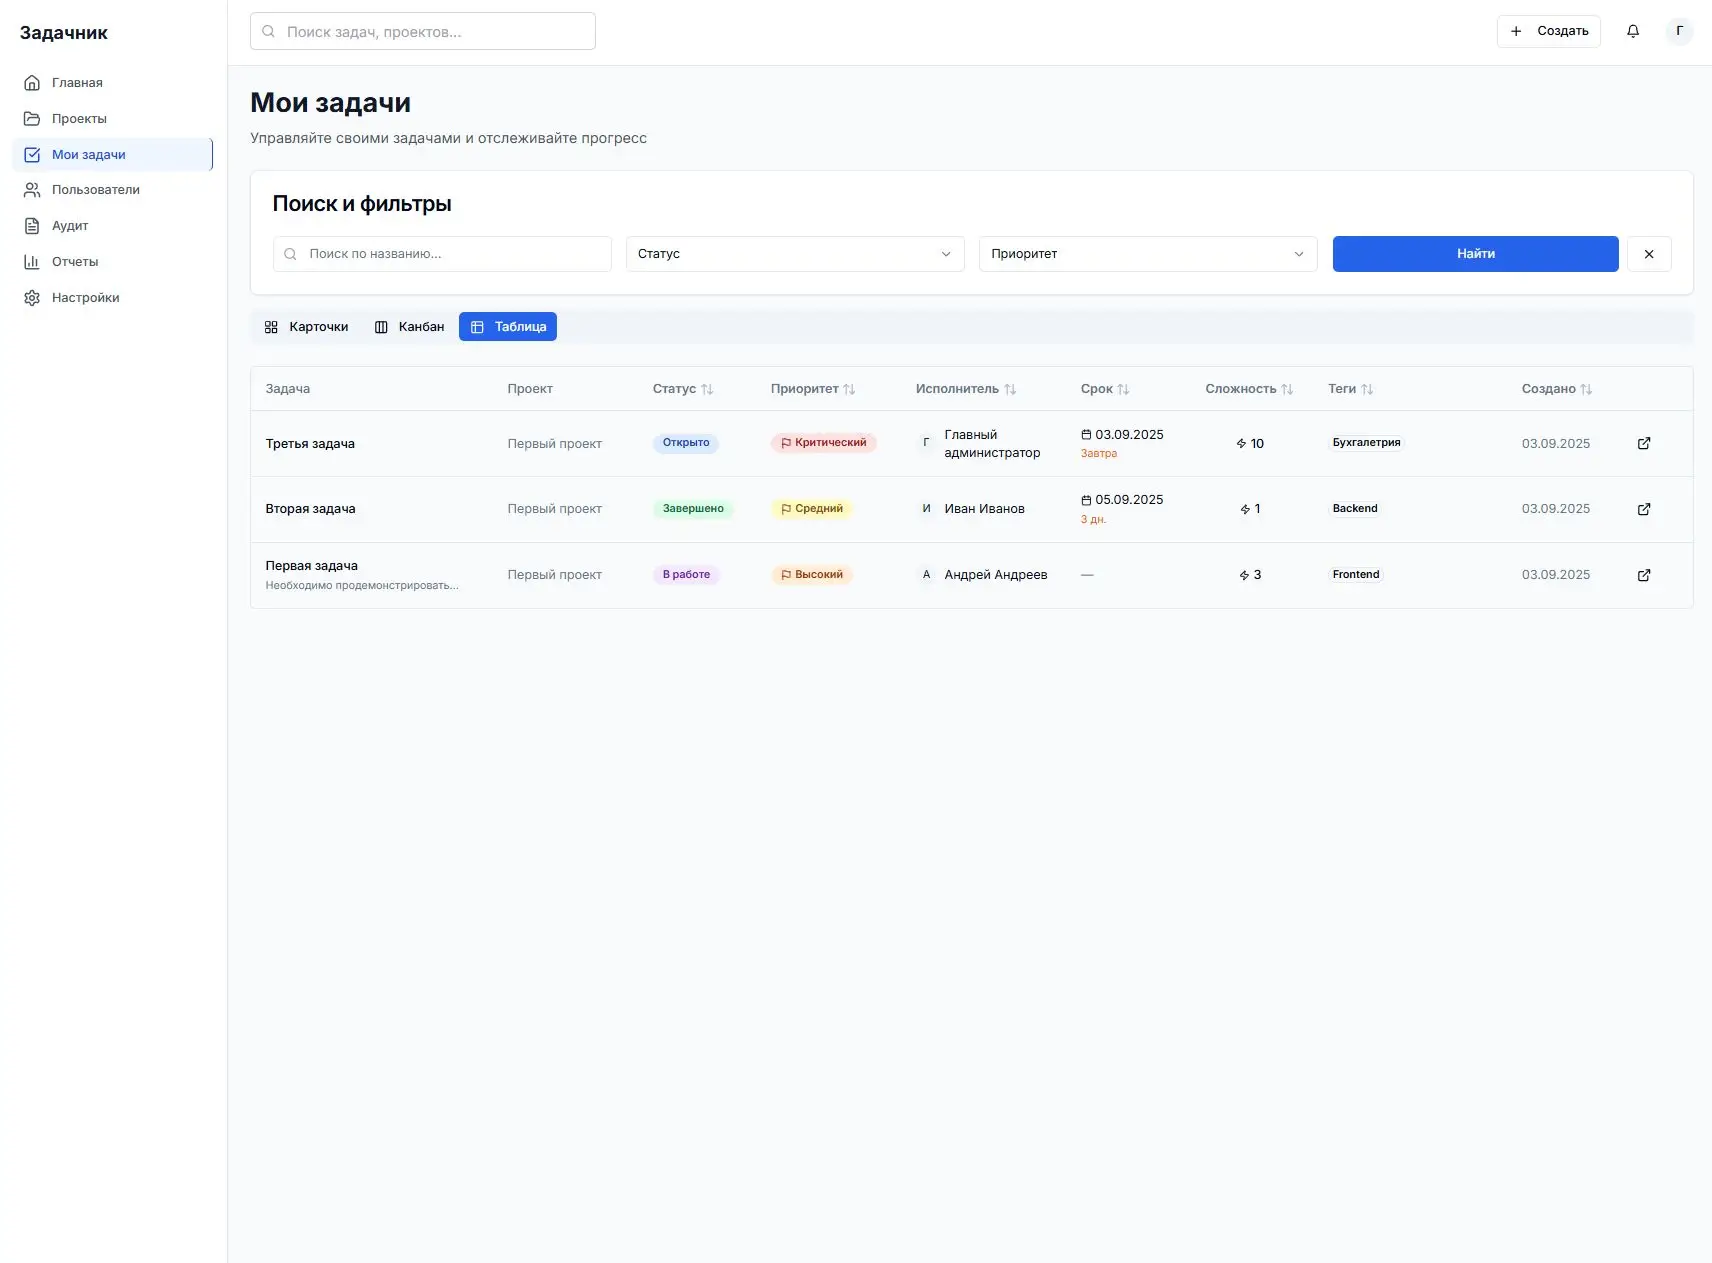
Task: Sort the table by Статус column
Action: pyautogui.click(x=683, y=389)
